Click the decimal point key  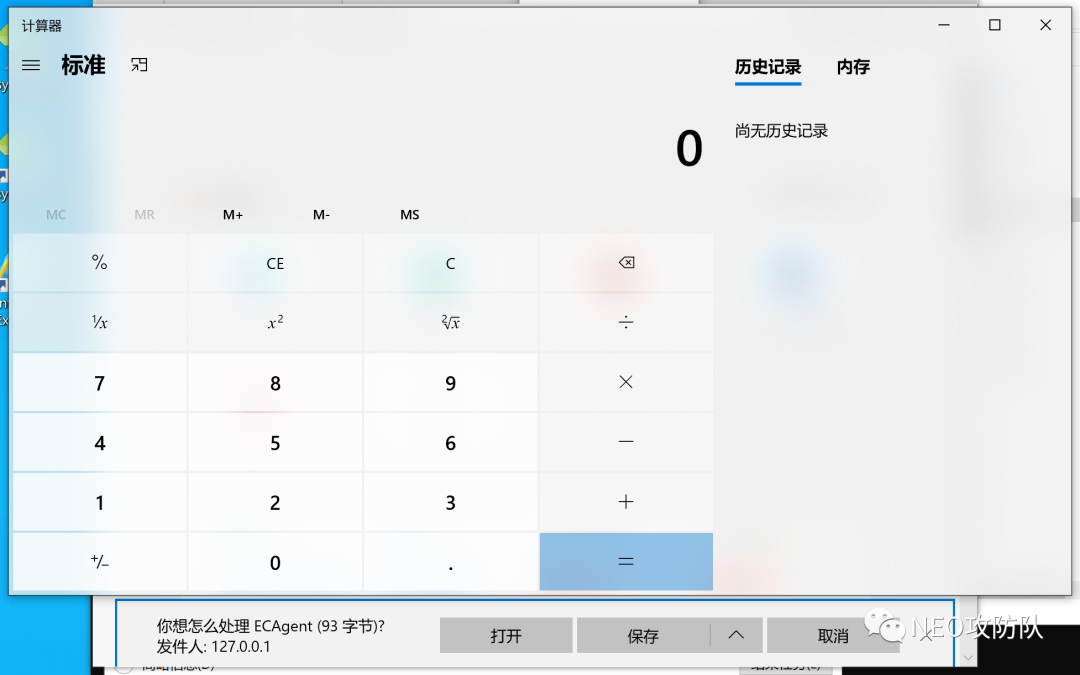coord(450,562)
